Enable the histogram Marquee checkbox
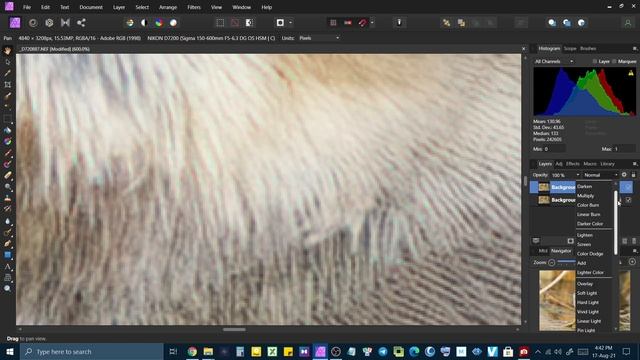 [614, 61]
